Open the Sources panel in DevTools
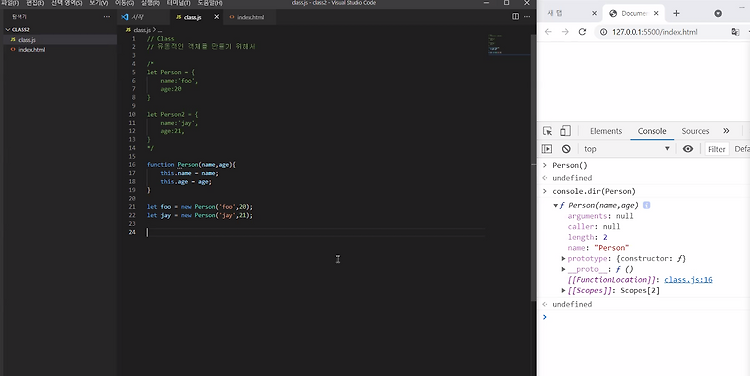750x376 pixels. click(x=695, y=131)
